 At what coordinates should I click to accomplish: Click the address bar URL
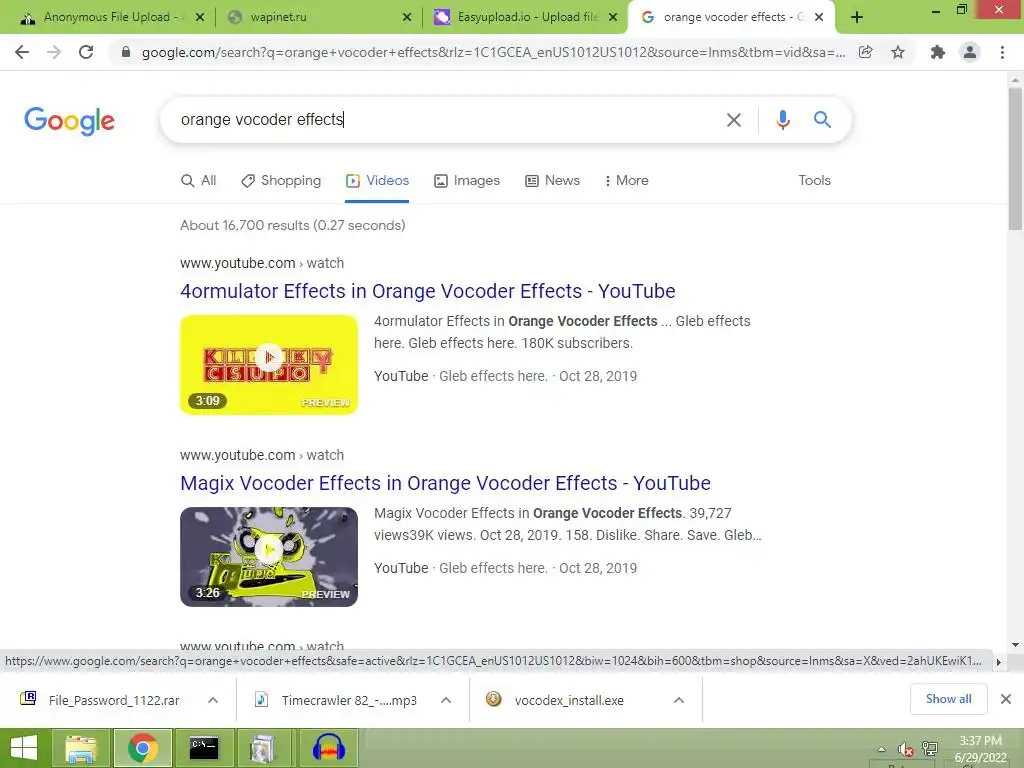tap(493, 52)
